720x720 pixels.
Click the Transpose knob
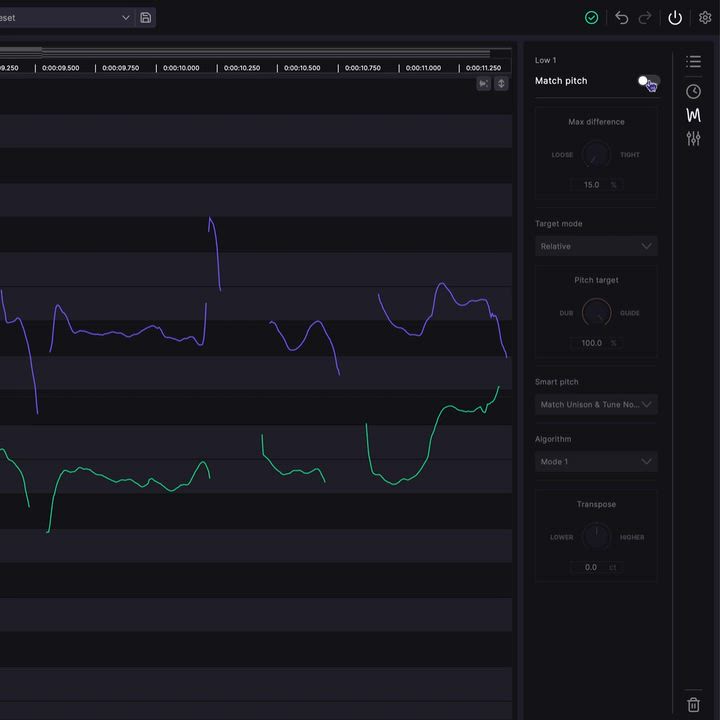click(x=596, y=537)
